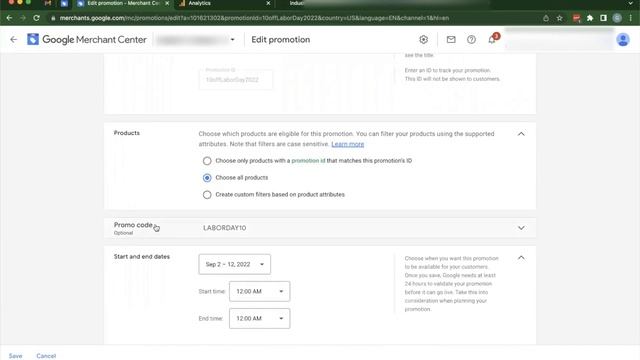Click the Start and end dates label
This screenshot has height=360, width=640.
pos(142,257)
